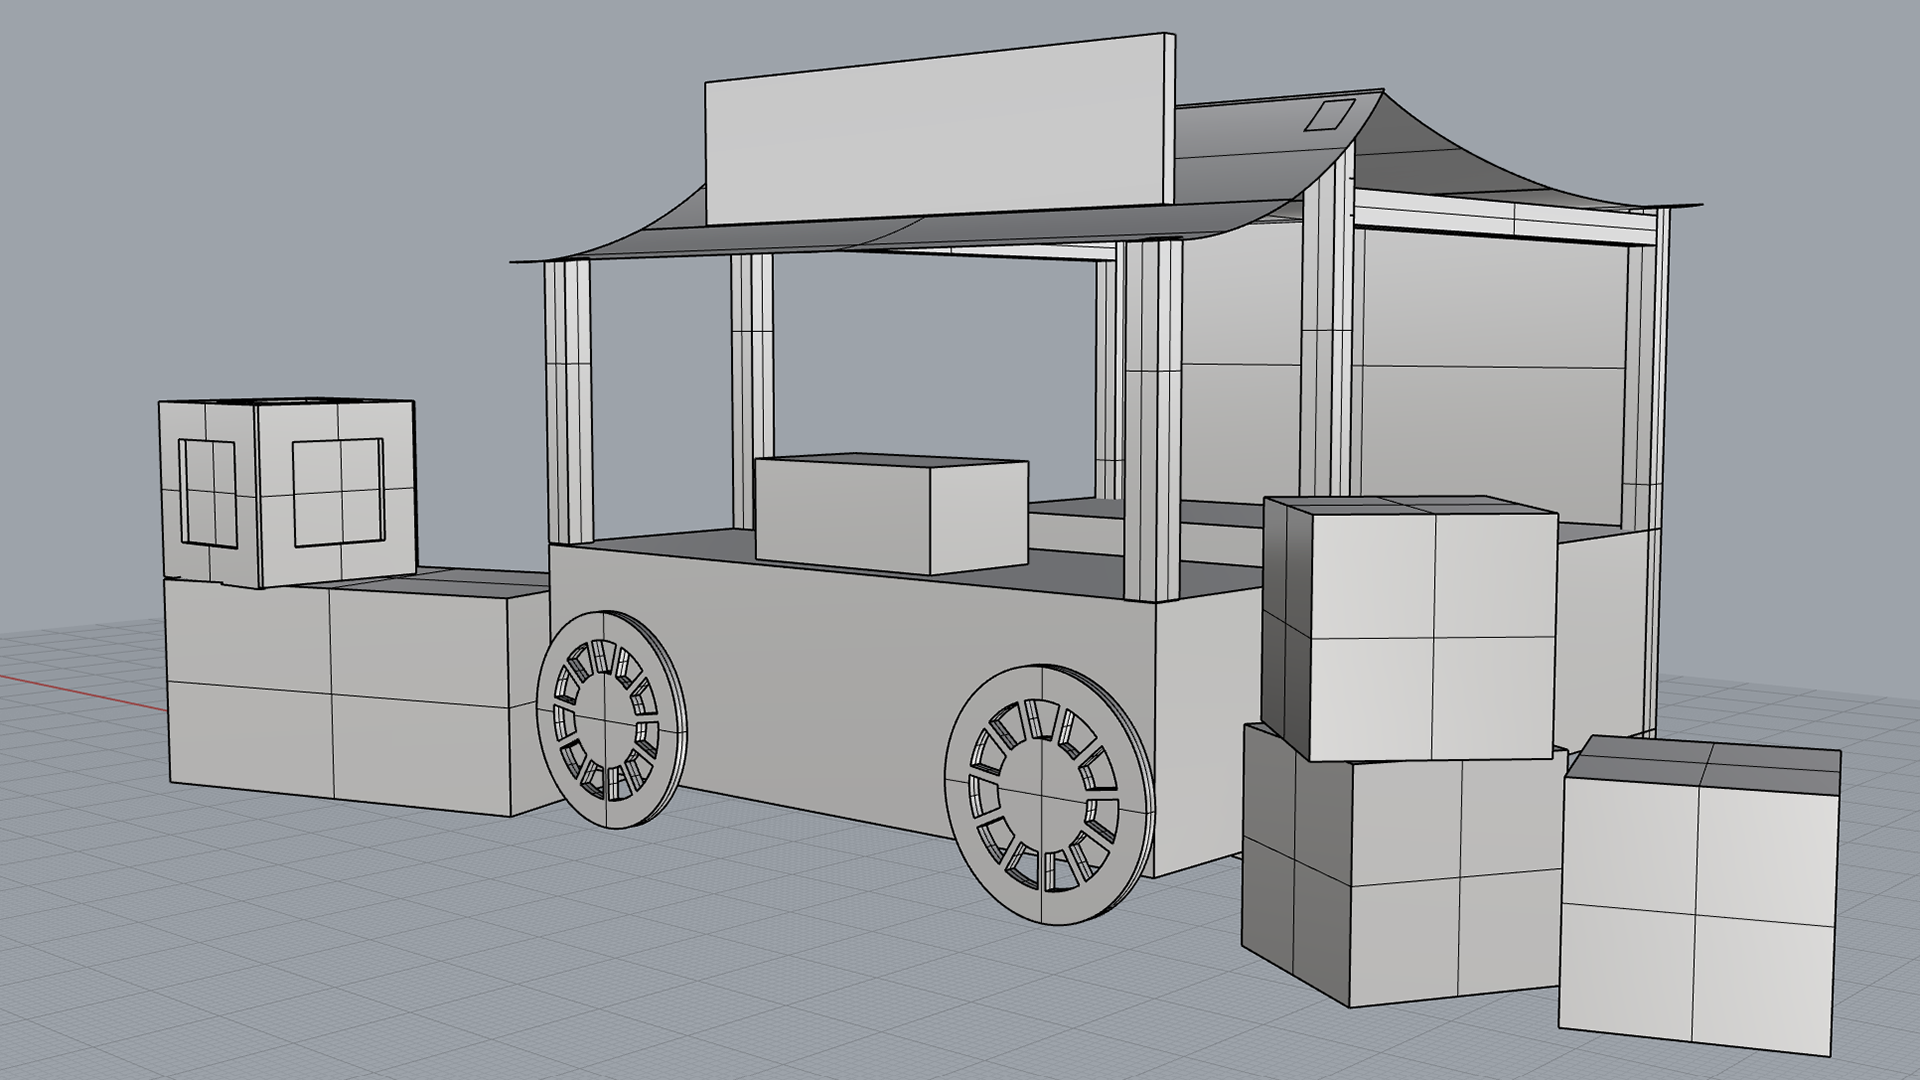Select the box sitting on the cart counter
The height and width of the screenshot is (1080, 1920).
[891, 515]
